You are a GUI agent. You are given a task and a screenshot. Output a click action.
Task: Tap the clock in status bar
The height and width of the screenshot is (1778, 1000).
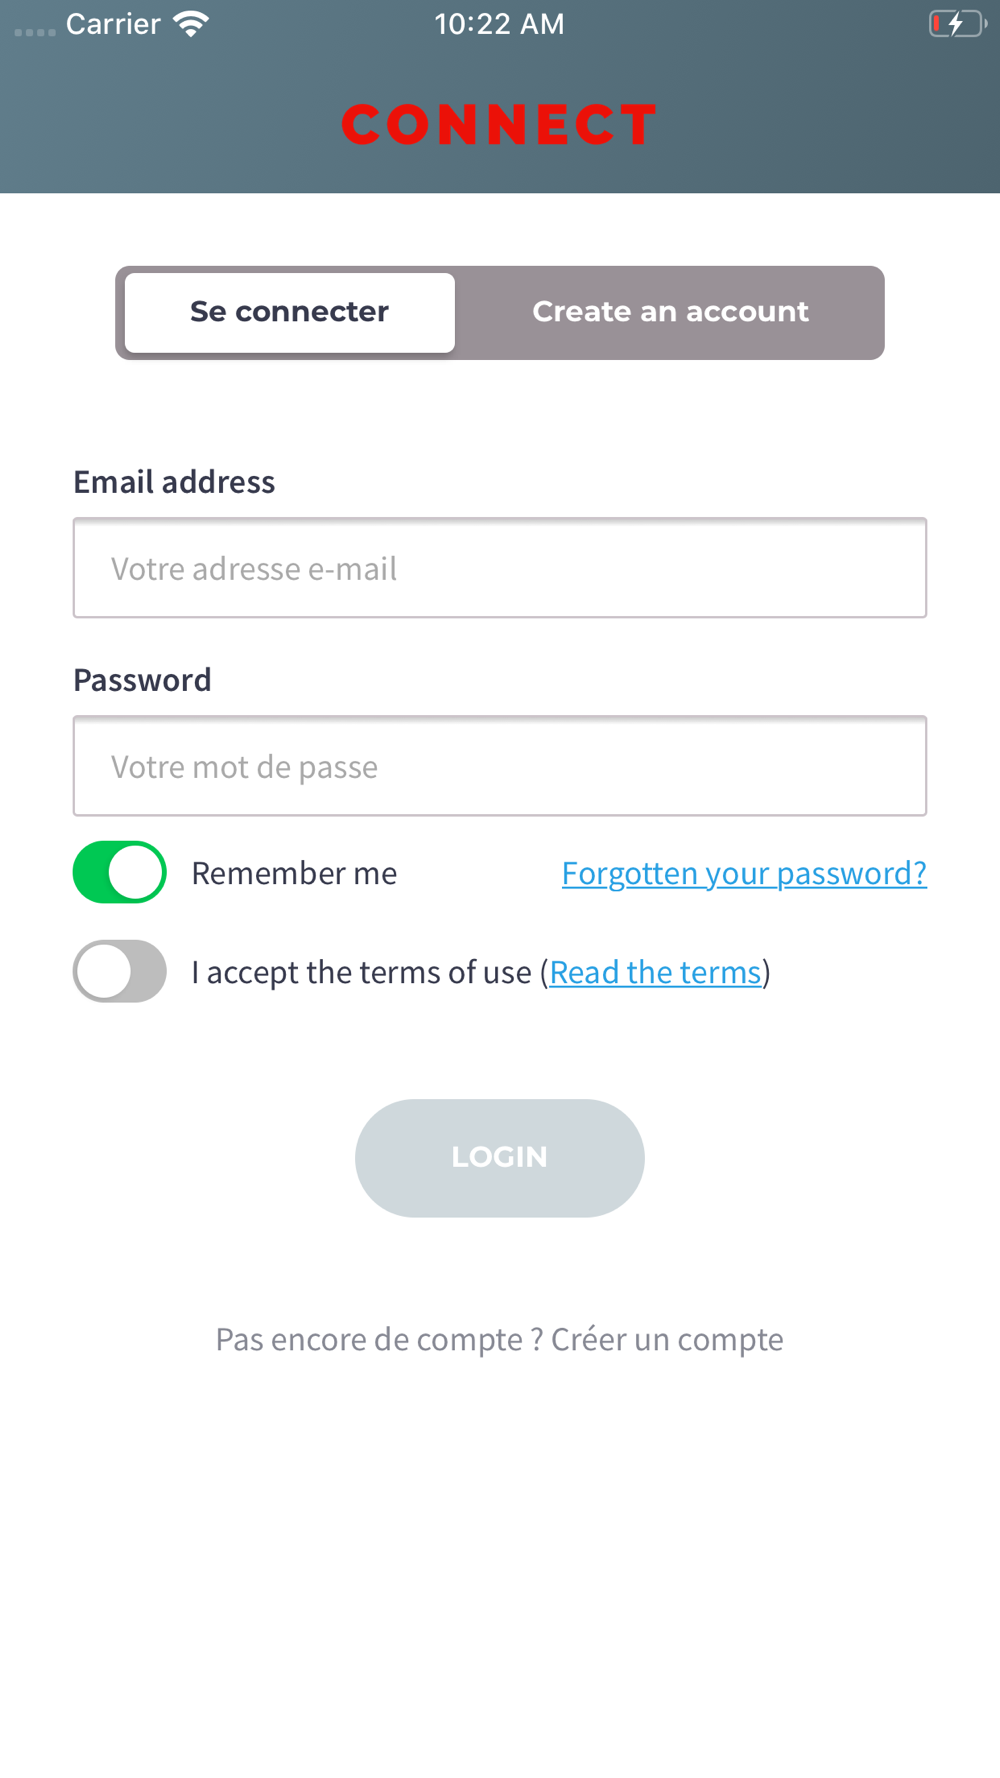[x=499, y=24]
